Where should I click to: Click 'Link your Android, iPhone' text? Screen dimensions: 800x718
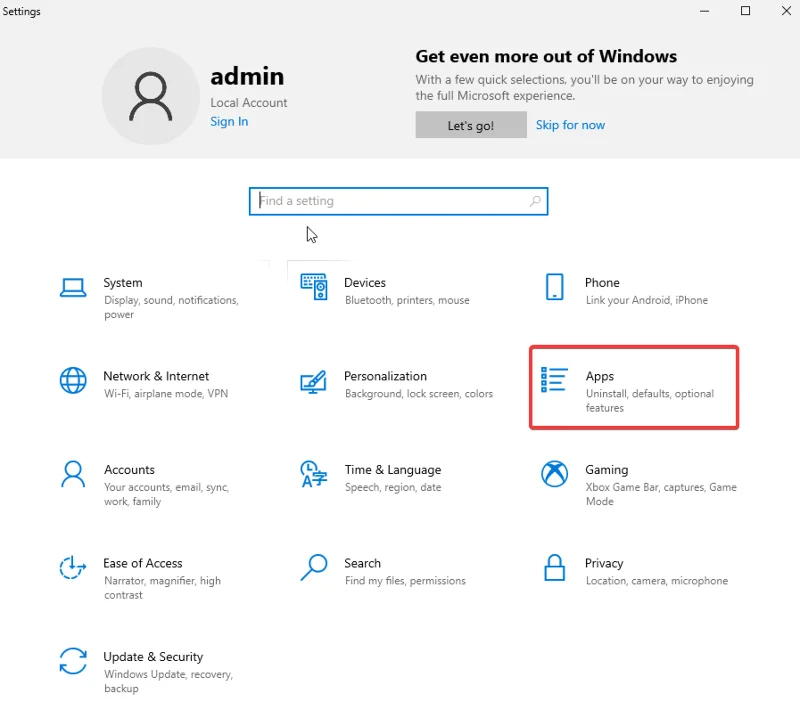pos(646,300)
